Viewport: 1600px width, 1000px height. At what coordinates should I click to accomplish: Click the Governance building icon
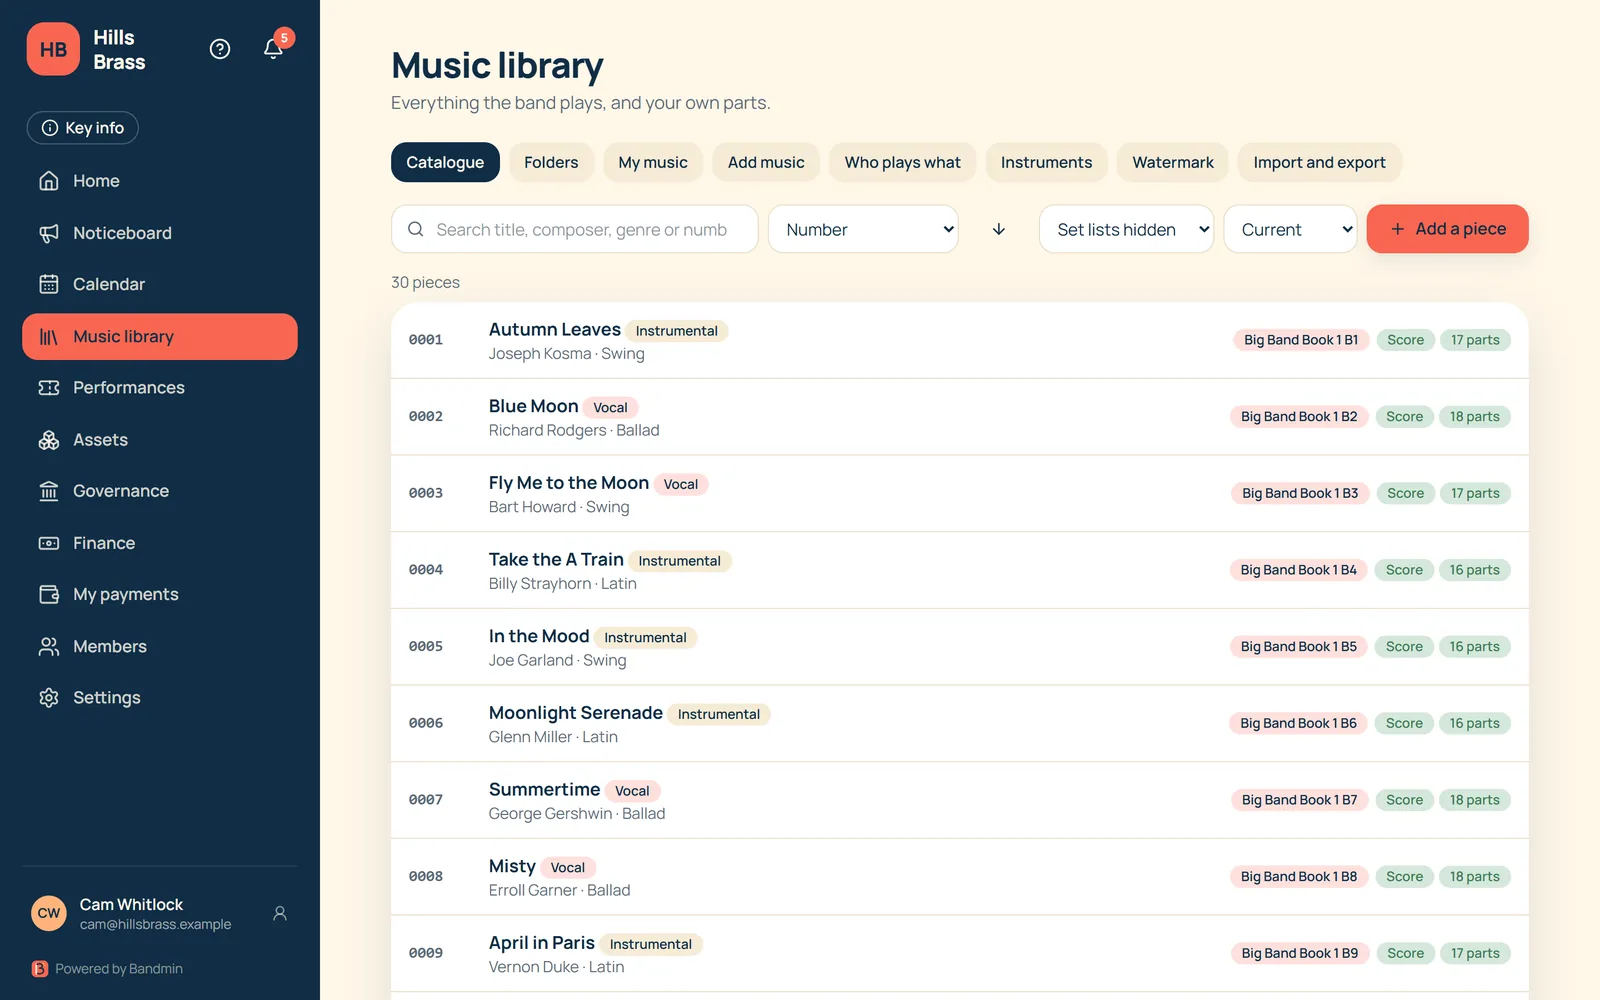coord(49,491)
